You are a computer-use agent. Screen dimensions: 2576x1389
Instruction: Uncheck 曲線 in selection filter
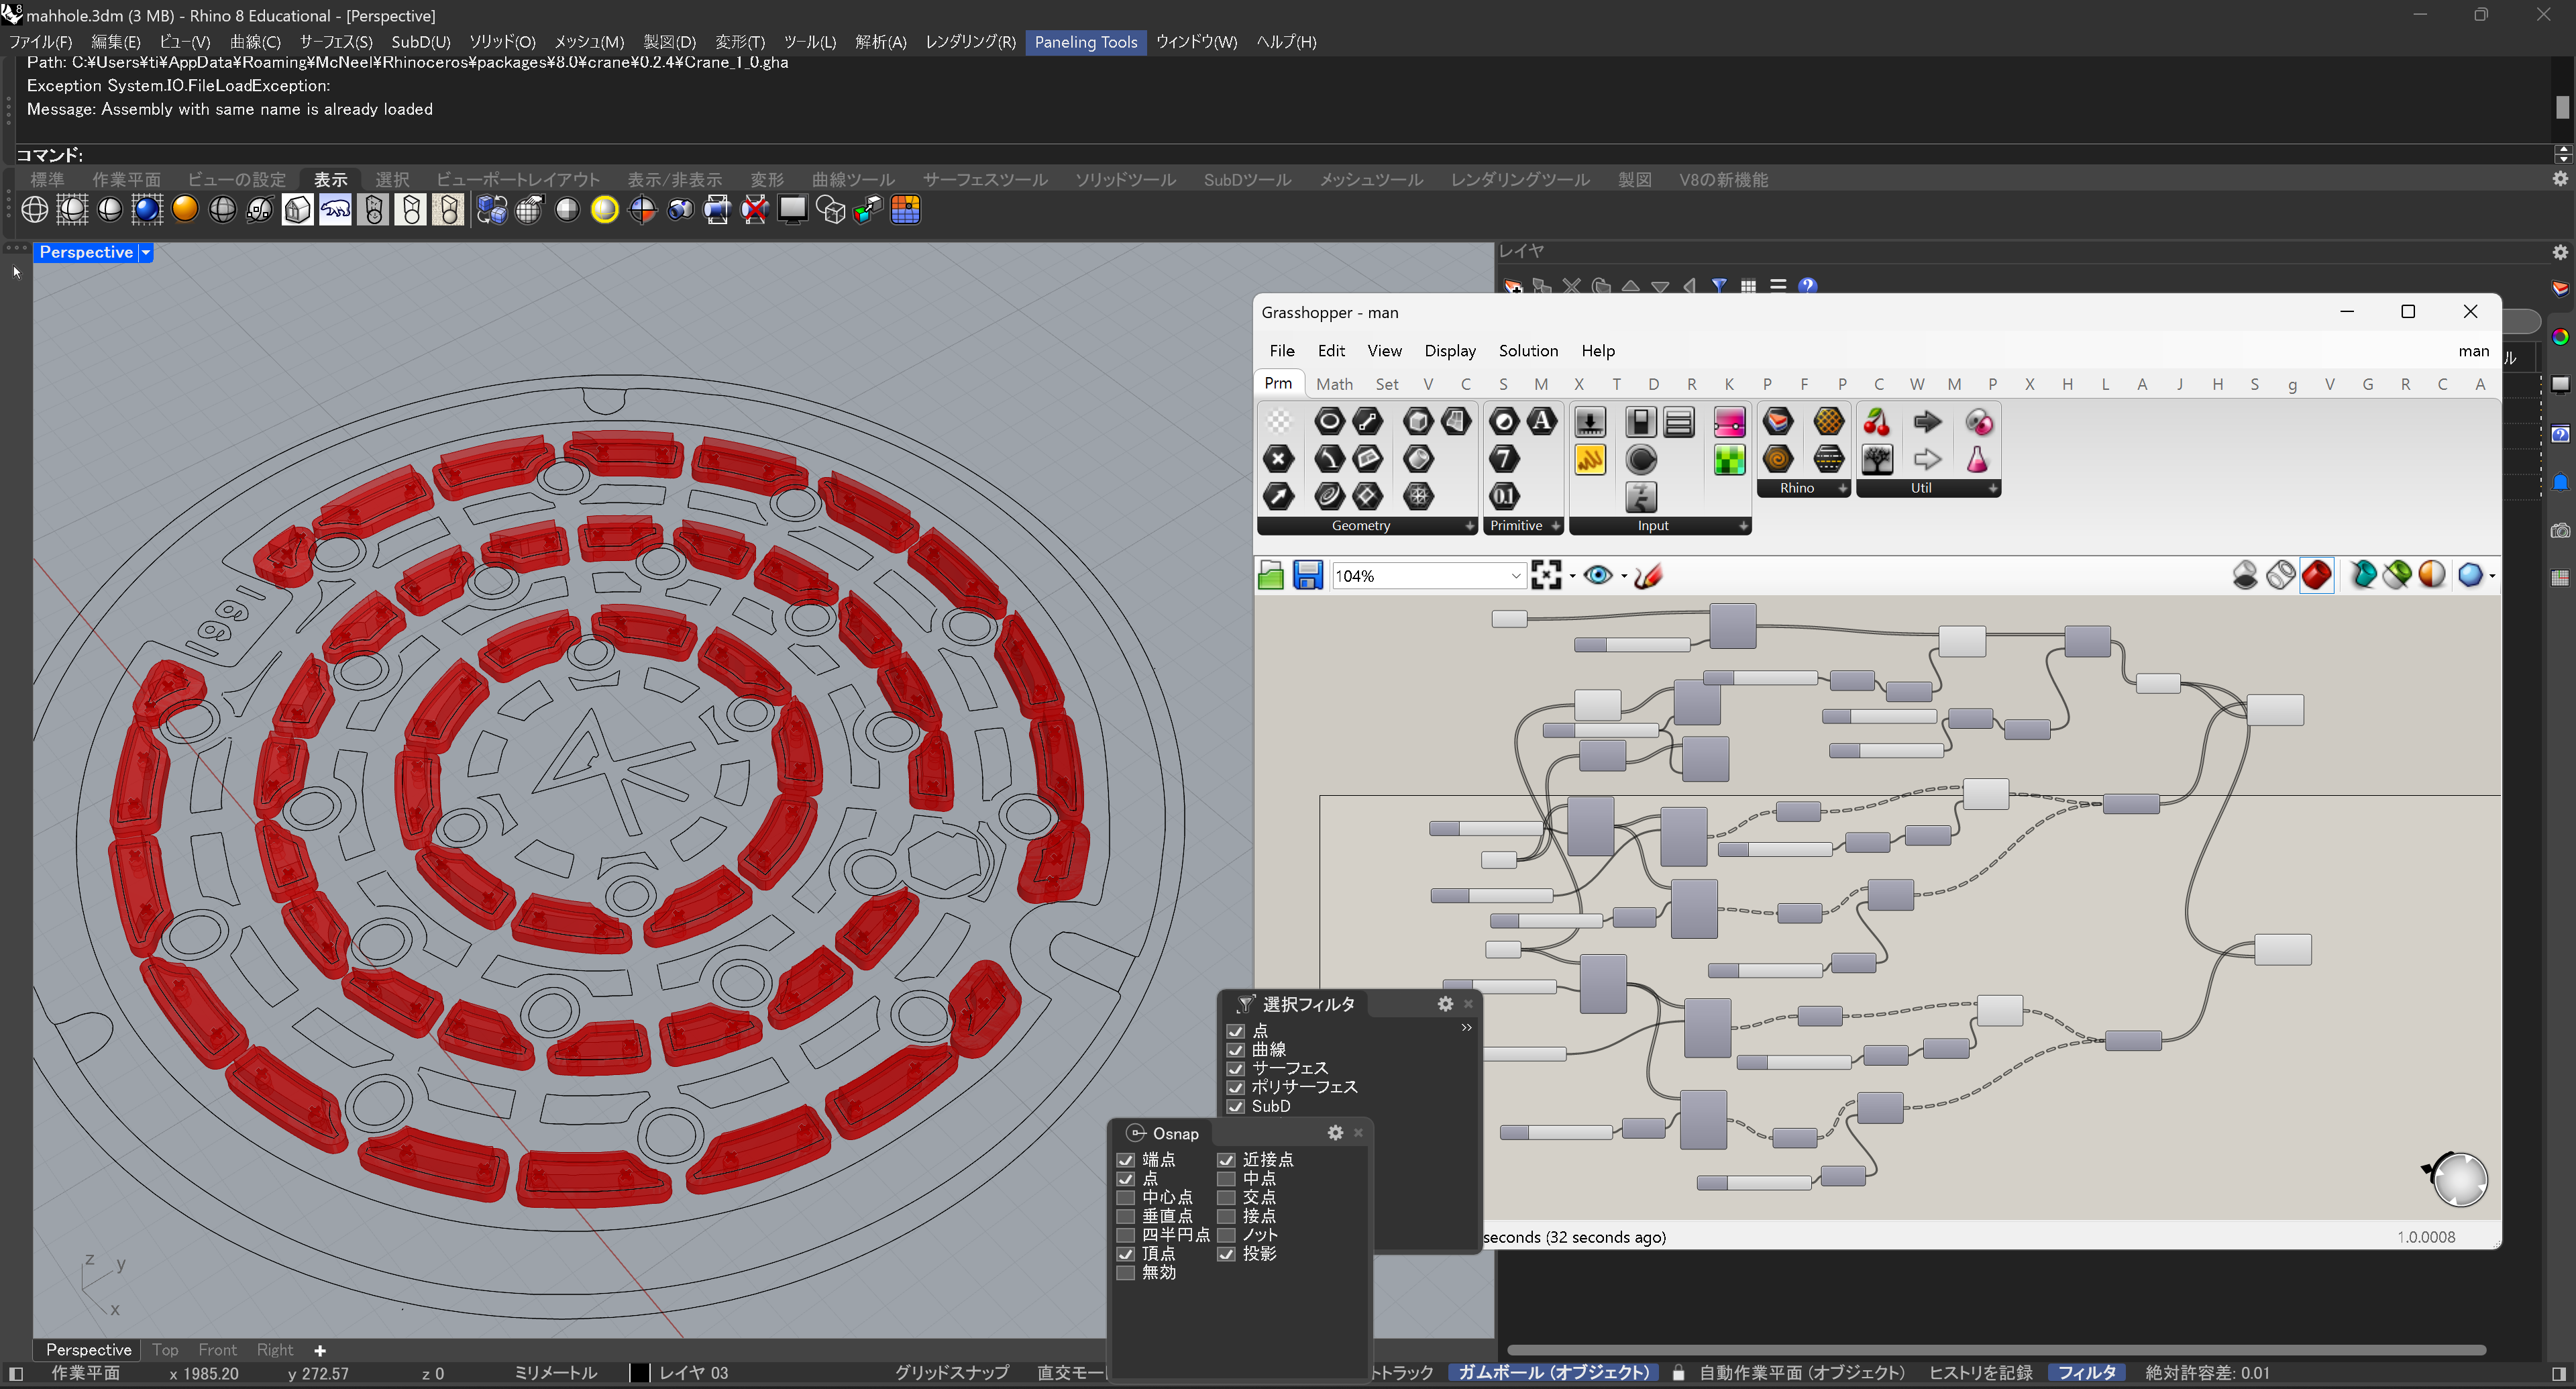(x=1236, y=1049)
